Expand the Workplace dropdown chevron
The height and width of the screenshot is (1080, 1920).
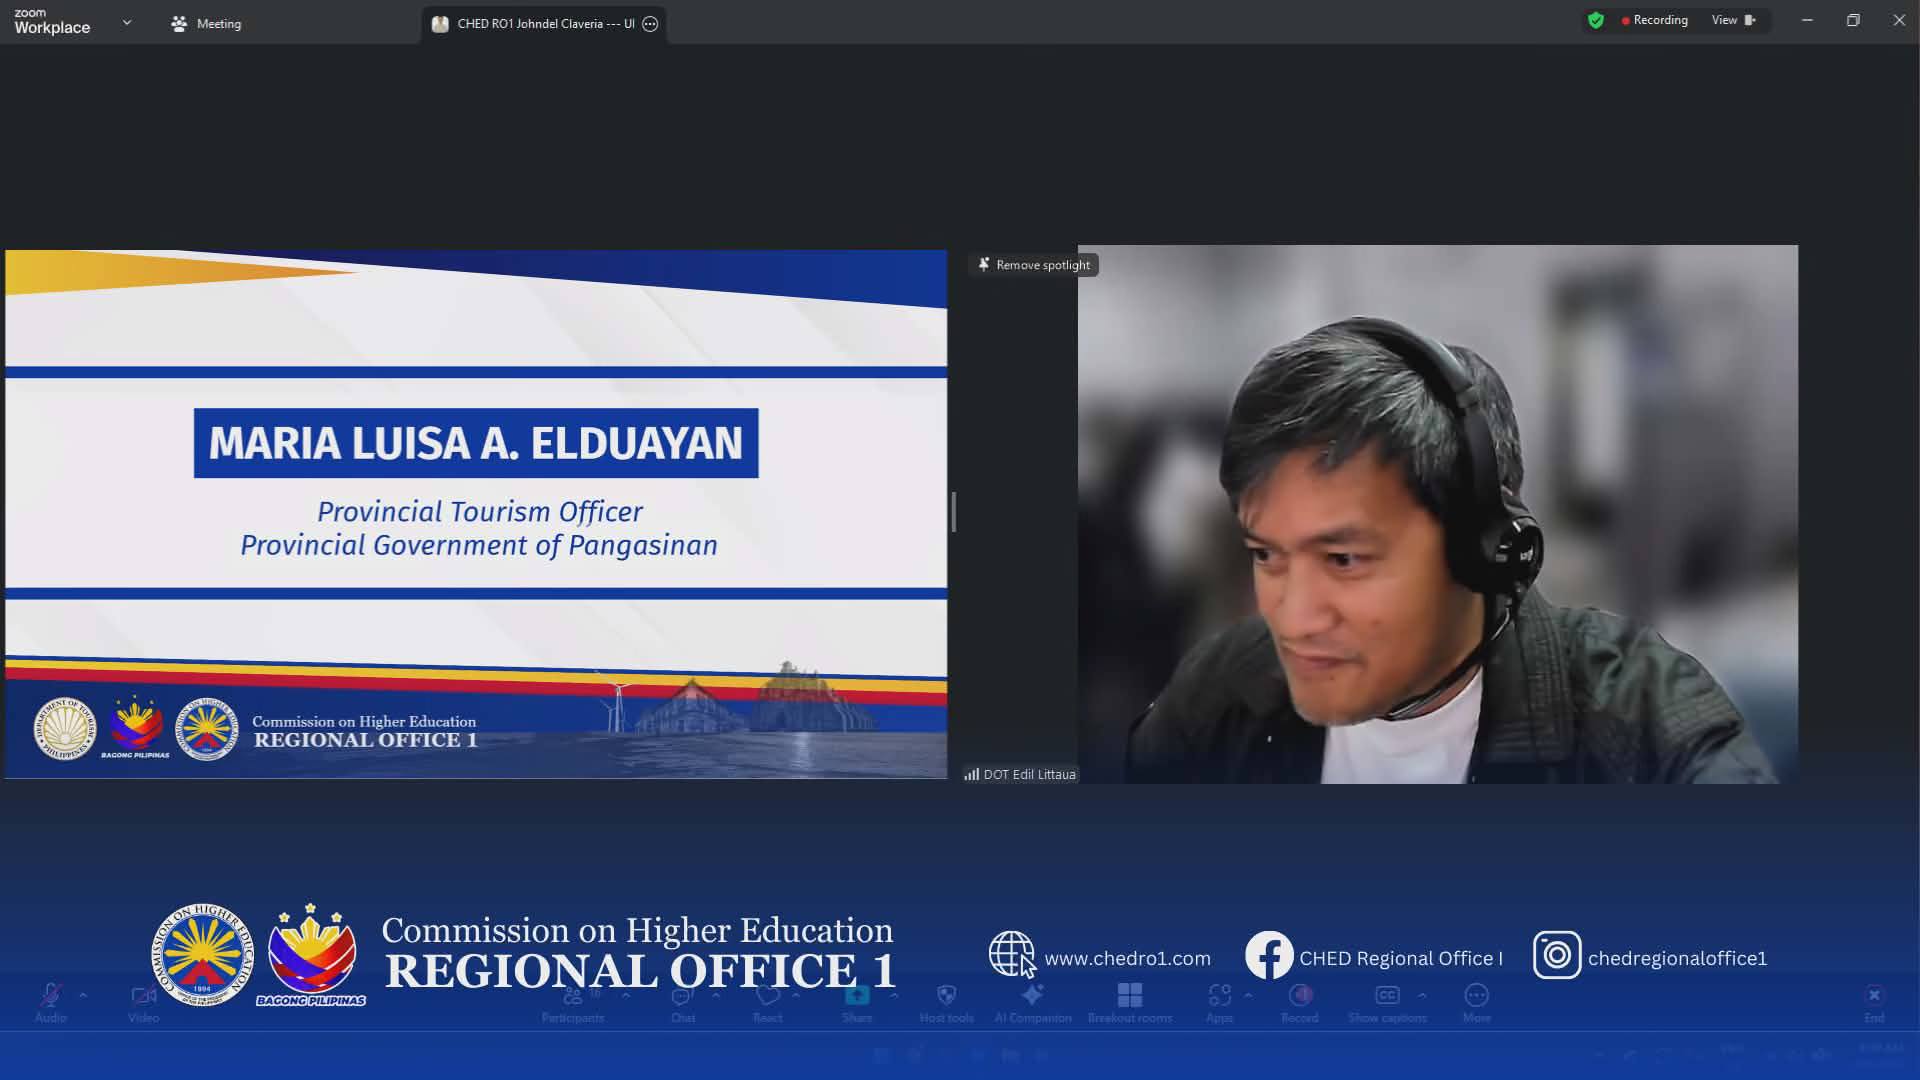click(x=127, y=22)
